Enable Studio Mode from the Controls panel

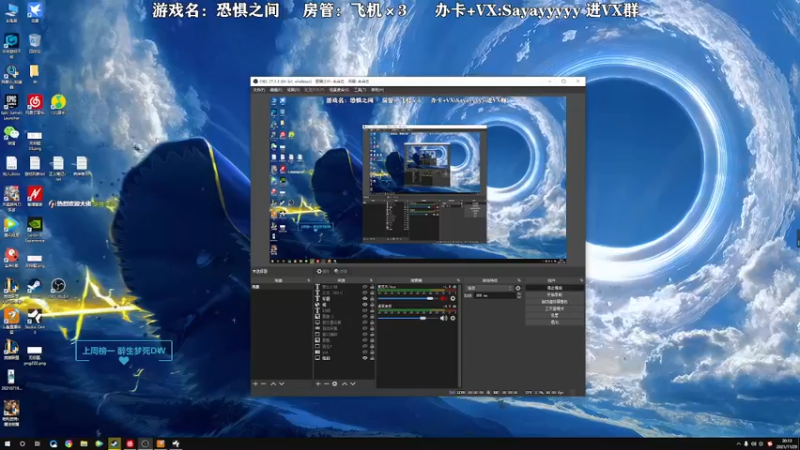[x=555, y=309]
